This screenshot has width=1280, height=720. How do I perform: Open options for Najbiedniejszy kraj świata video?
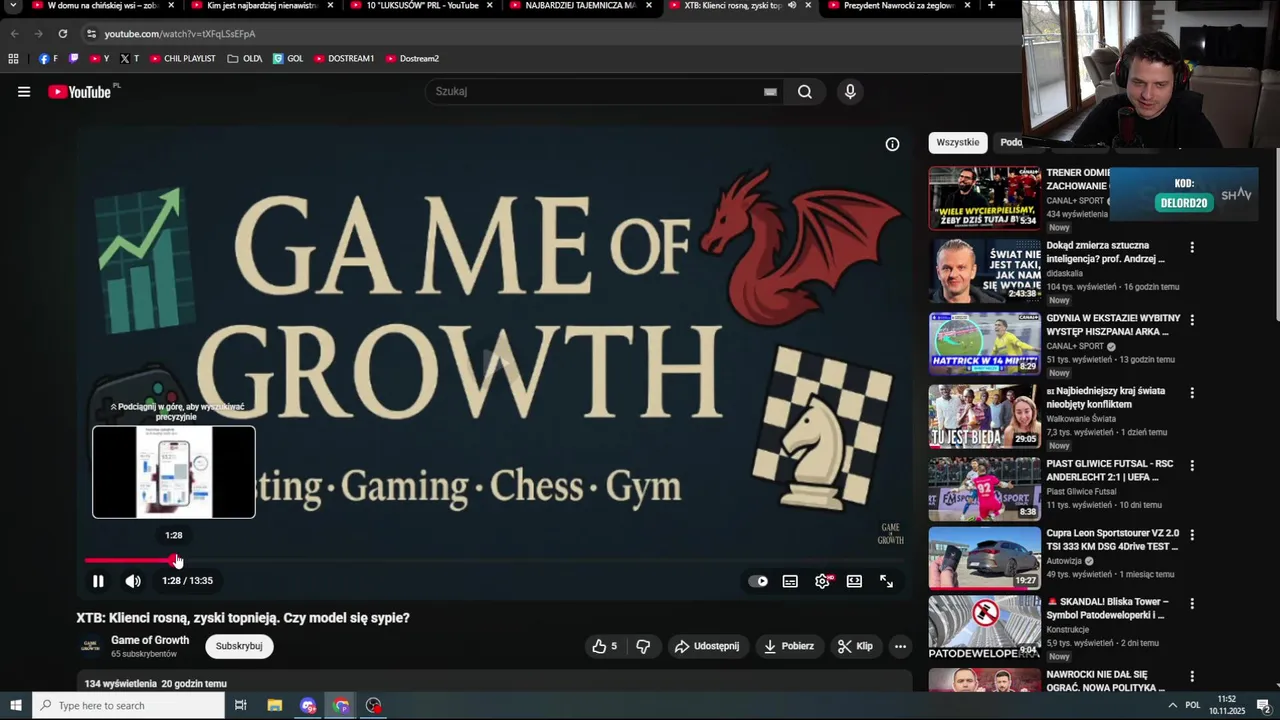(x=1191, y=393)
